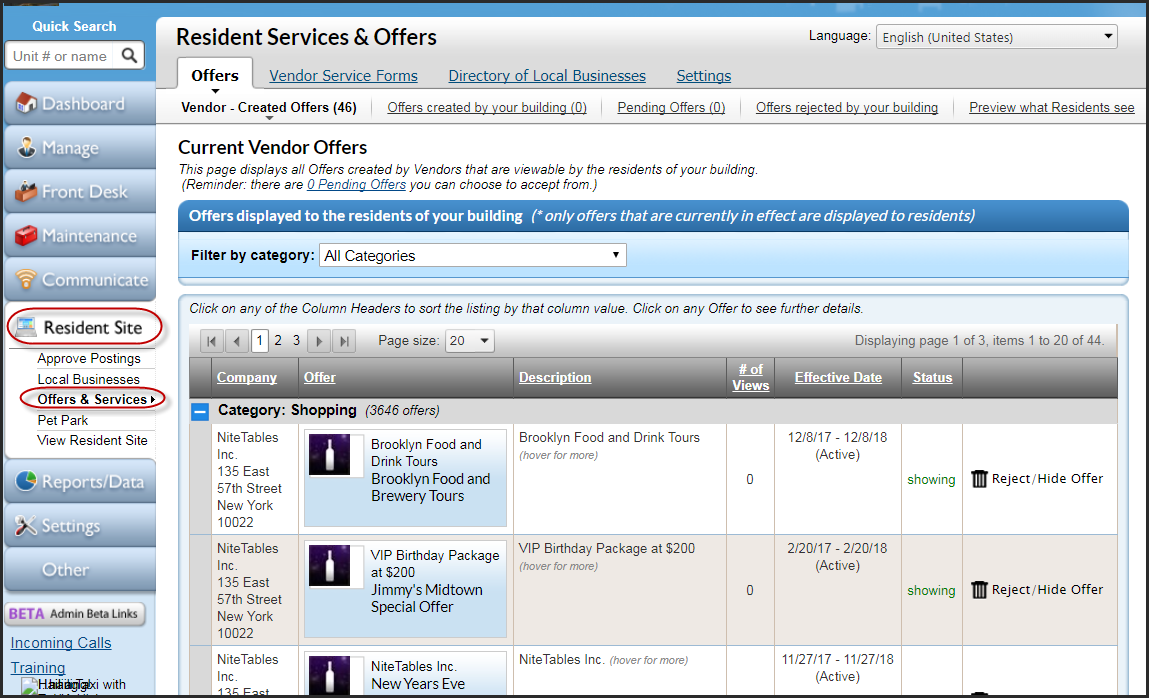Switch to the Offers tab
Image resolution: width=1149 pixels, height=698 pixels.
point(215,75)
